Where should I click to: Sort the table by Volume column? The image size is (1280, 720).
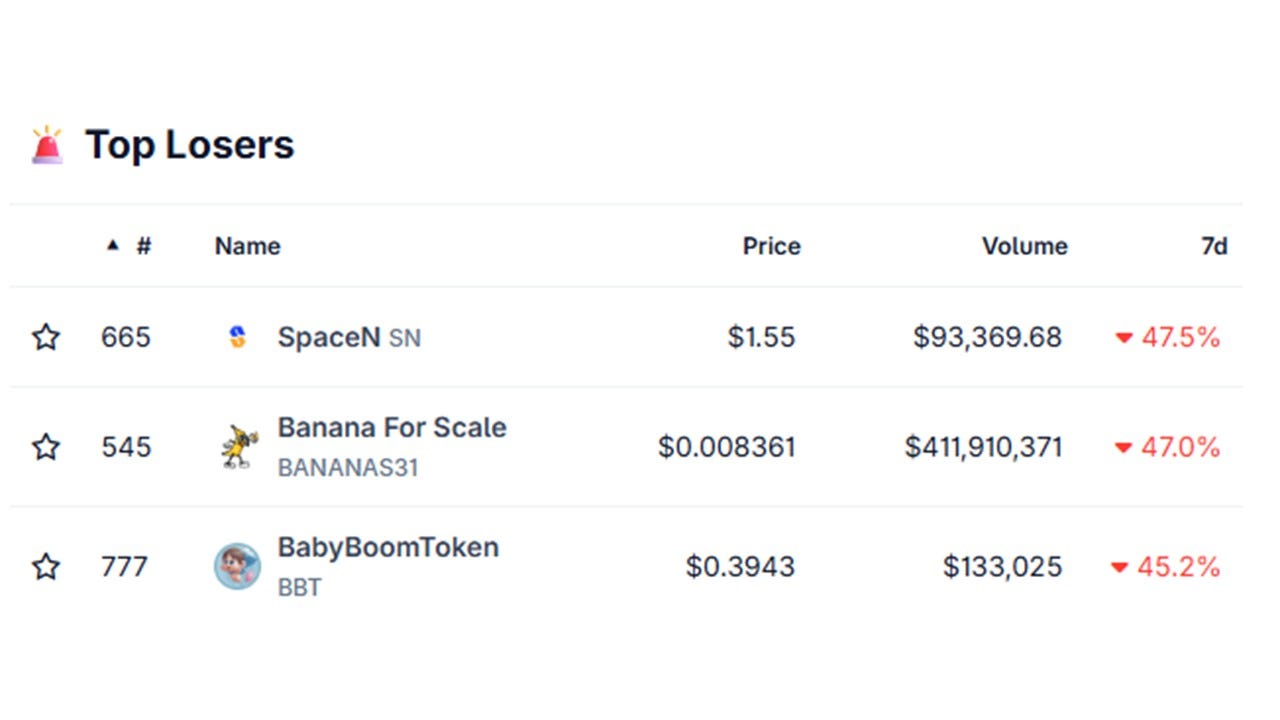tap(1025, 245)
